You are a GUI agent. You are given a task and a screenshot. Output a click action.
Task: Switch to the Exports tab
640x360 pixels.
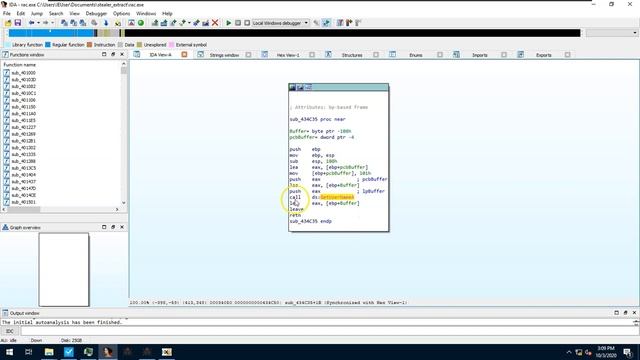pos(544,55)
